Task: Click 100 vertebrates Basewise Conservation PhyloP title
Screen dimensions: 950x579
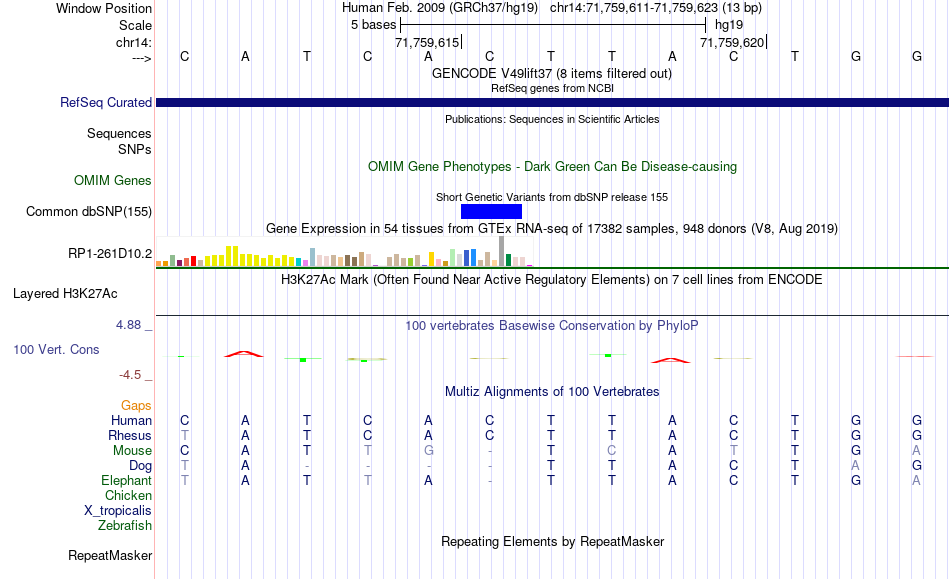Action: coord(552,326)
